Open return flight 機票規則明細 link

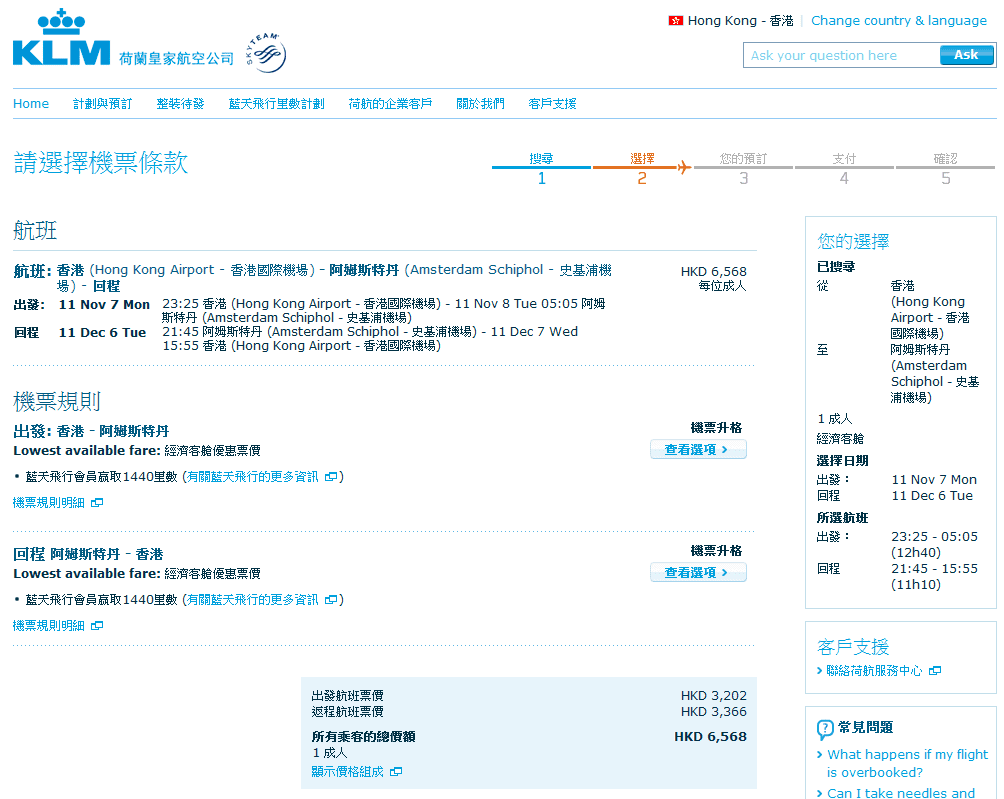click(x=49, y=626)
